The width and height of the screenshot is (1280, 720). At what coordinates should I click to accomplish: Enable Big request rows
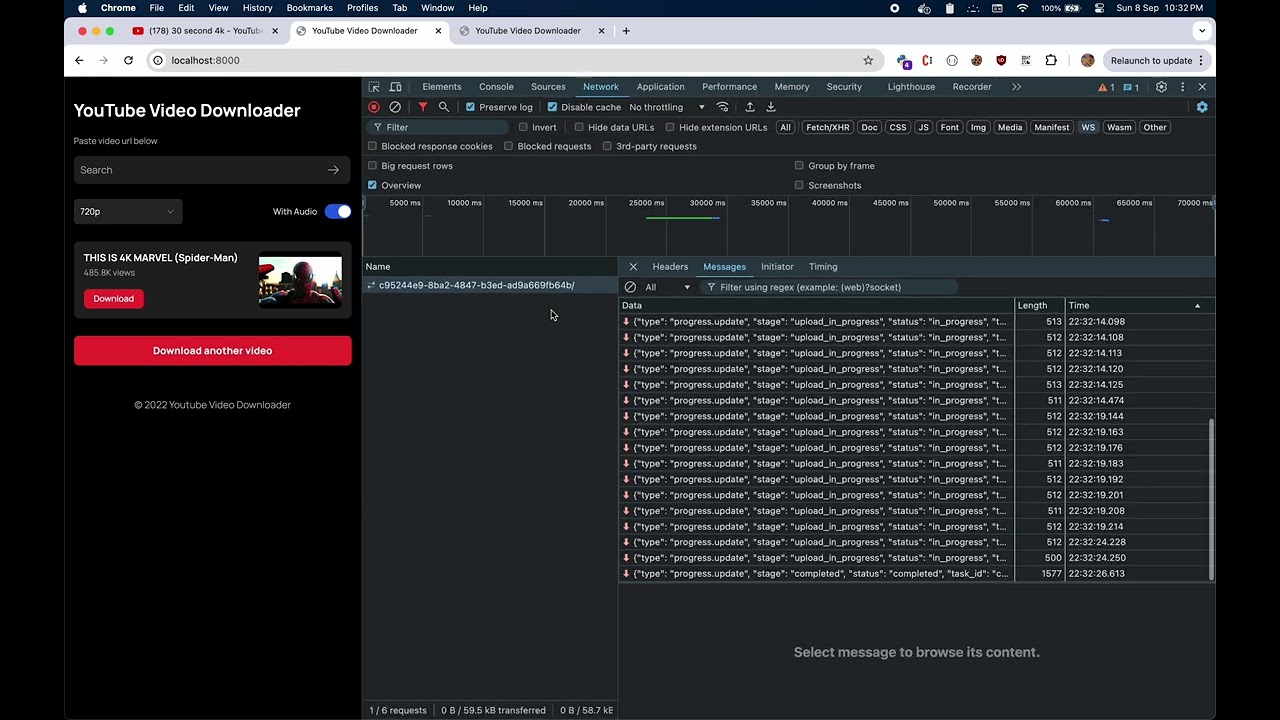pyautogui.click(x=372, y=166)
